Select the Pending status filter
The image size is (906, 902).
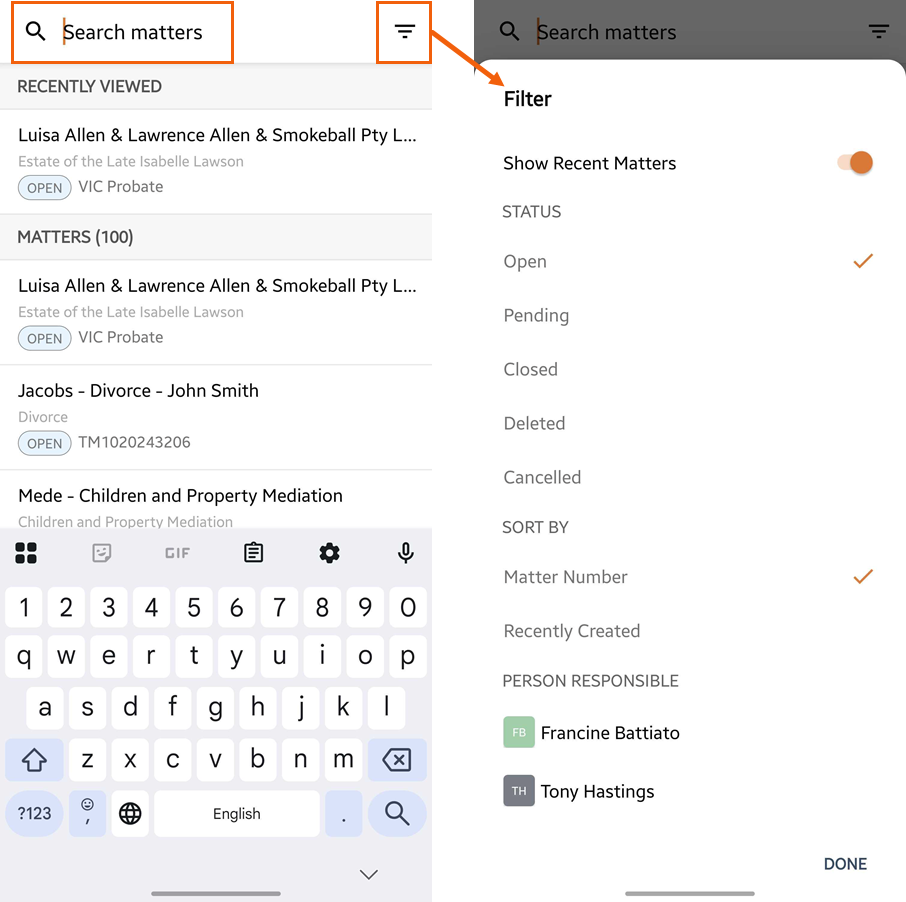pyautogui.click(x=536, y=316)
